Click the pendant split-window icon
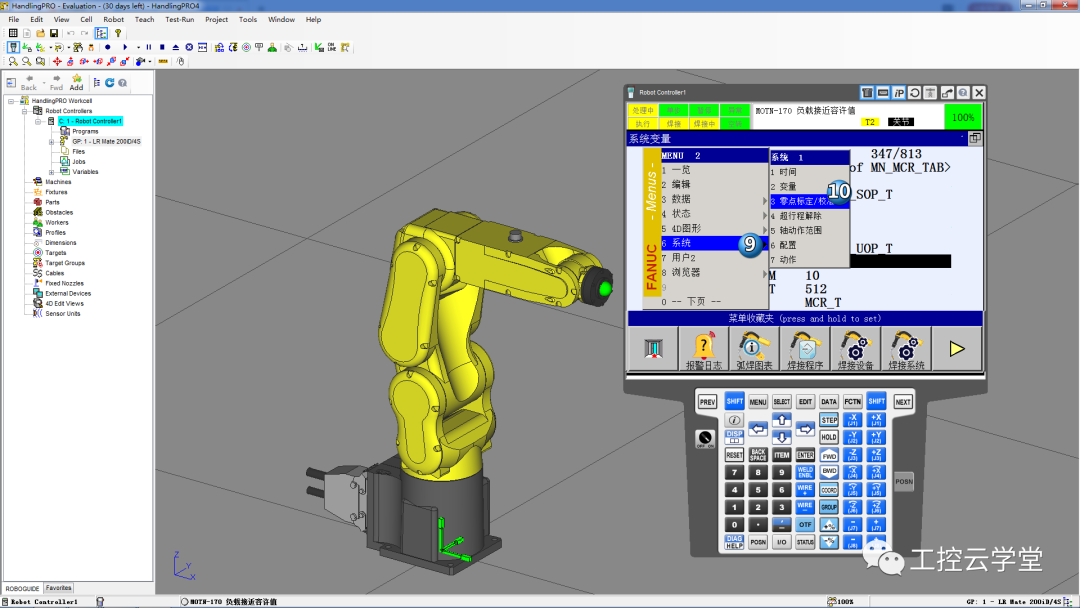Image resolution: width=1080 pixels, height=608 pixels. click(x=975, y=138)
